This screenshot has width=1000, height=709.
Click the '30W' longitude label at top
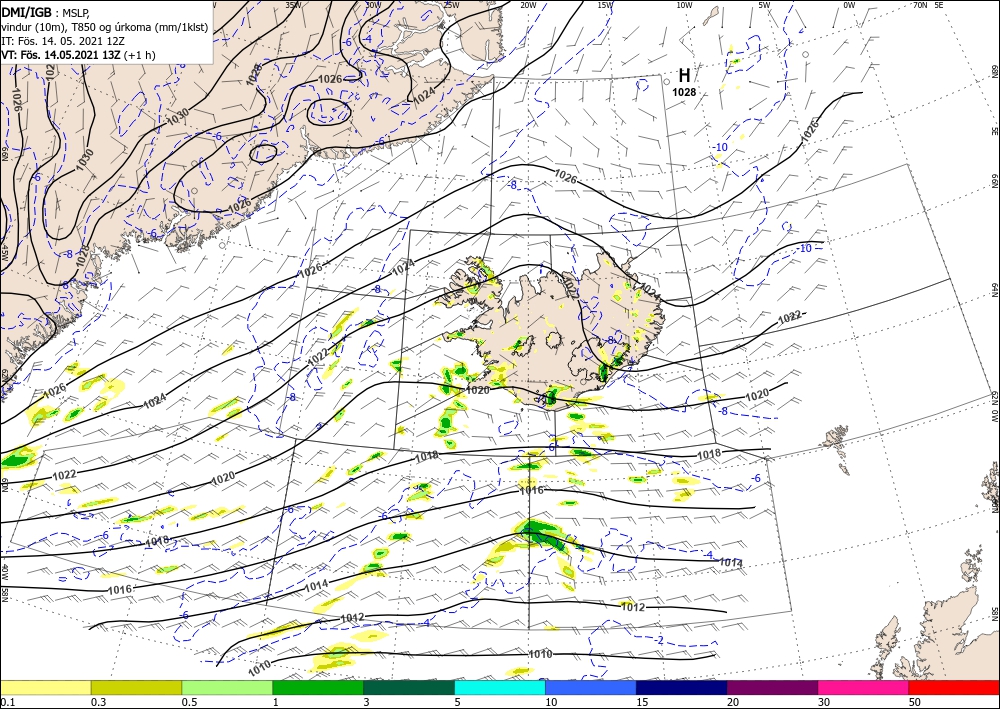click(374, 5)
